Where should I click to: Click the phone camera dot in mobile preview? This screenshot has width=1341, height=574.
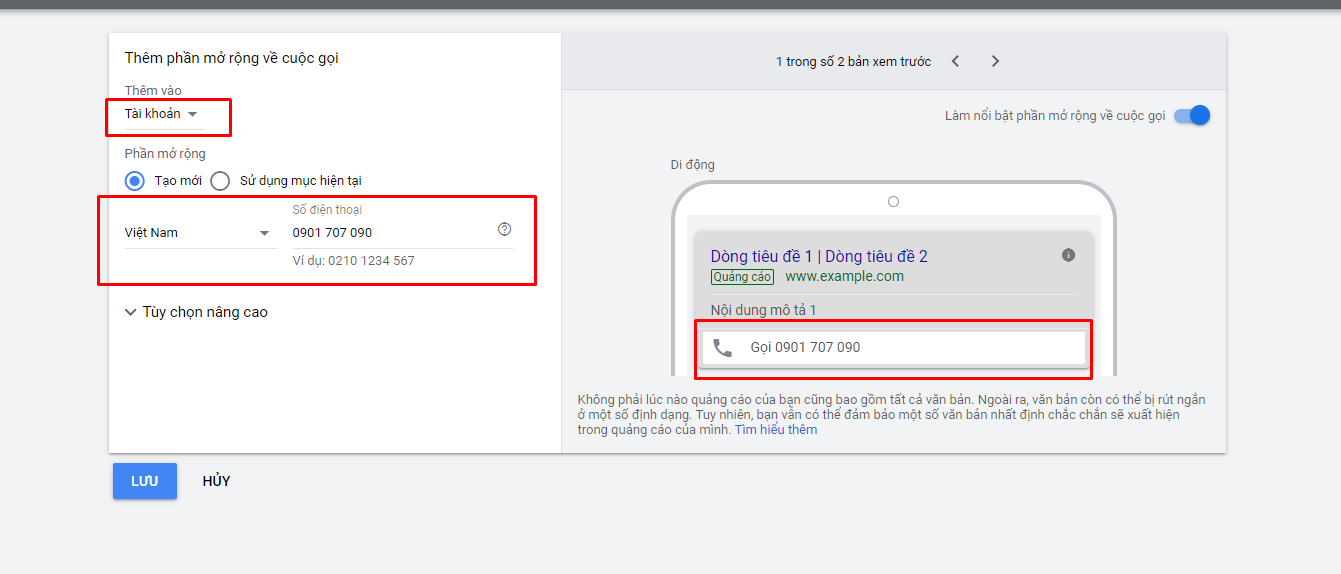(893, 202)
